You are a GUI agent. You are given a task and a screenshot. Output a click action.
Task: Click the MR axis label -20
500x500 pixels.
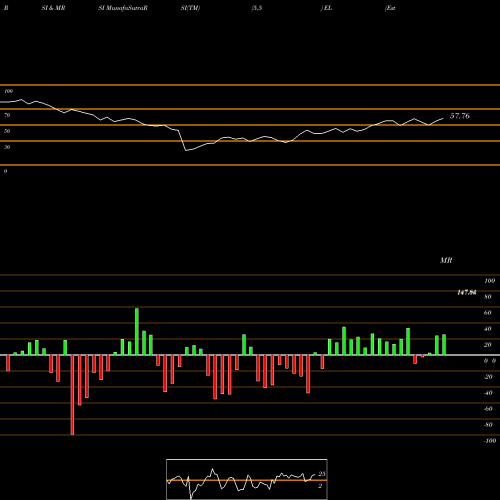(x=488, y=377)
